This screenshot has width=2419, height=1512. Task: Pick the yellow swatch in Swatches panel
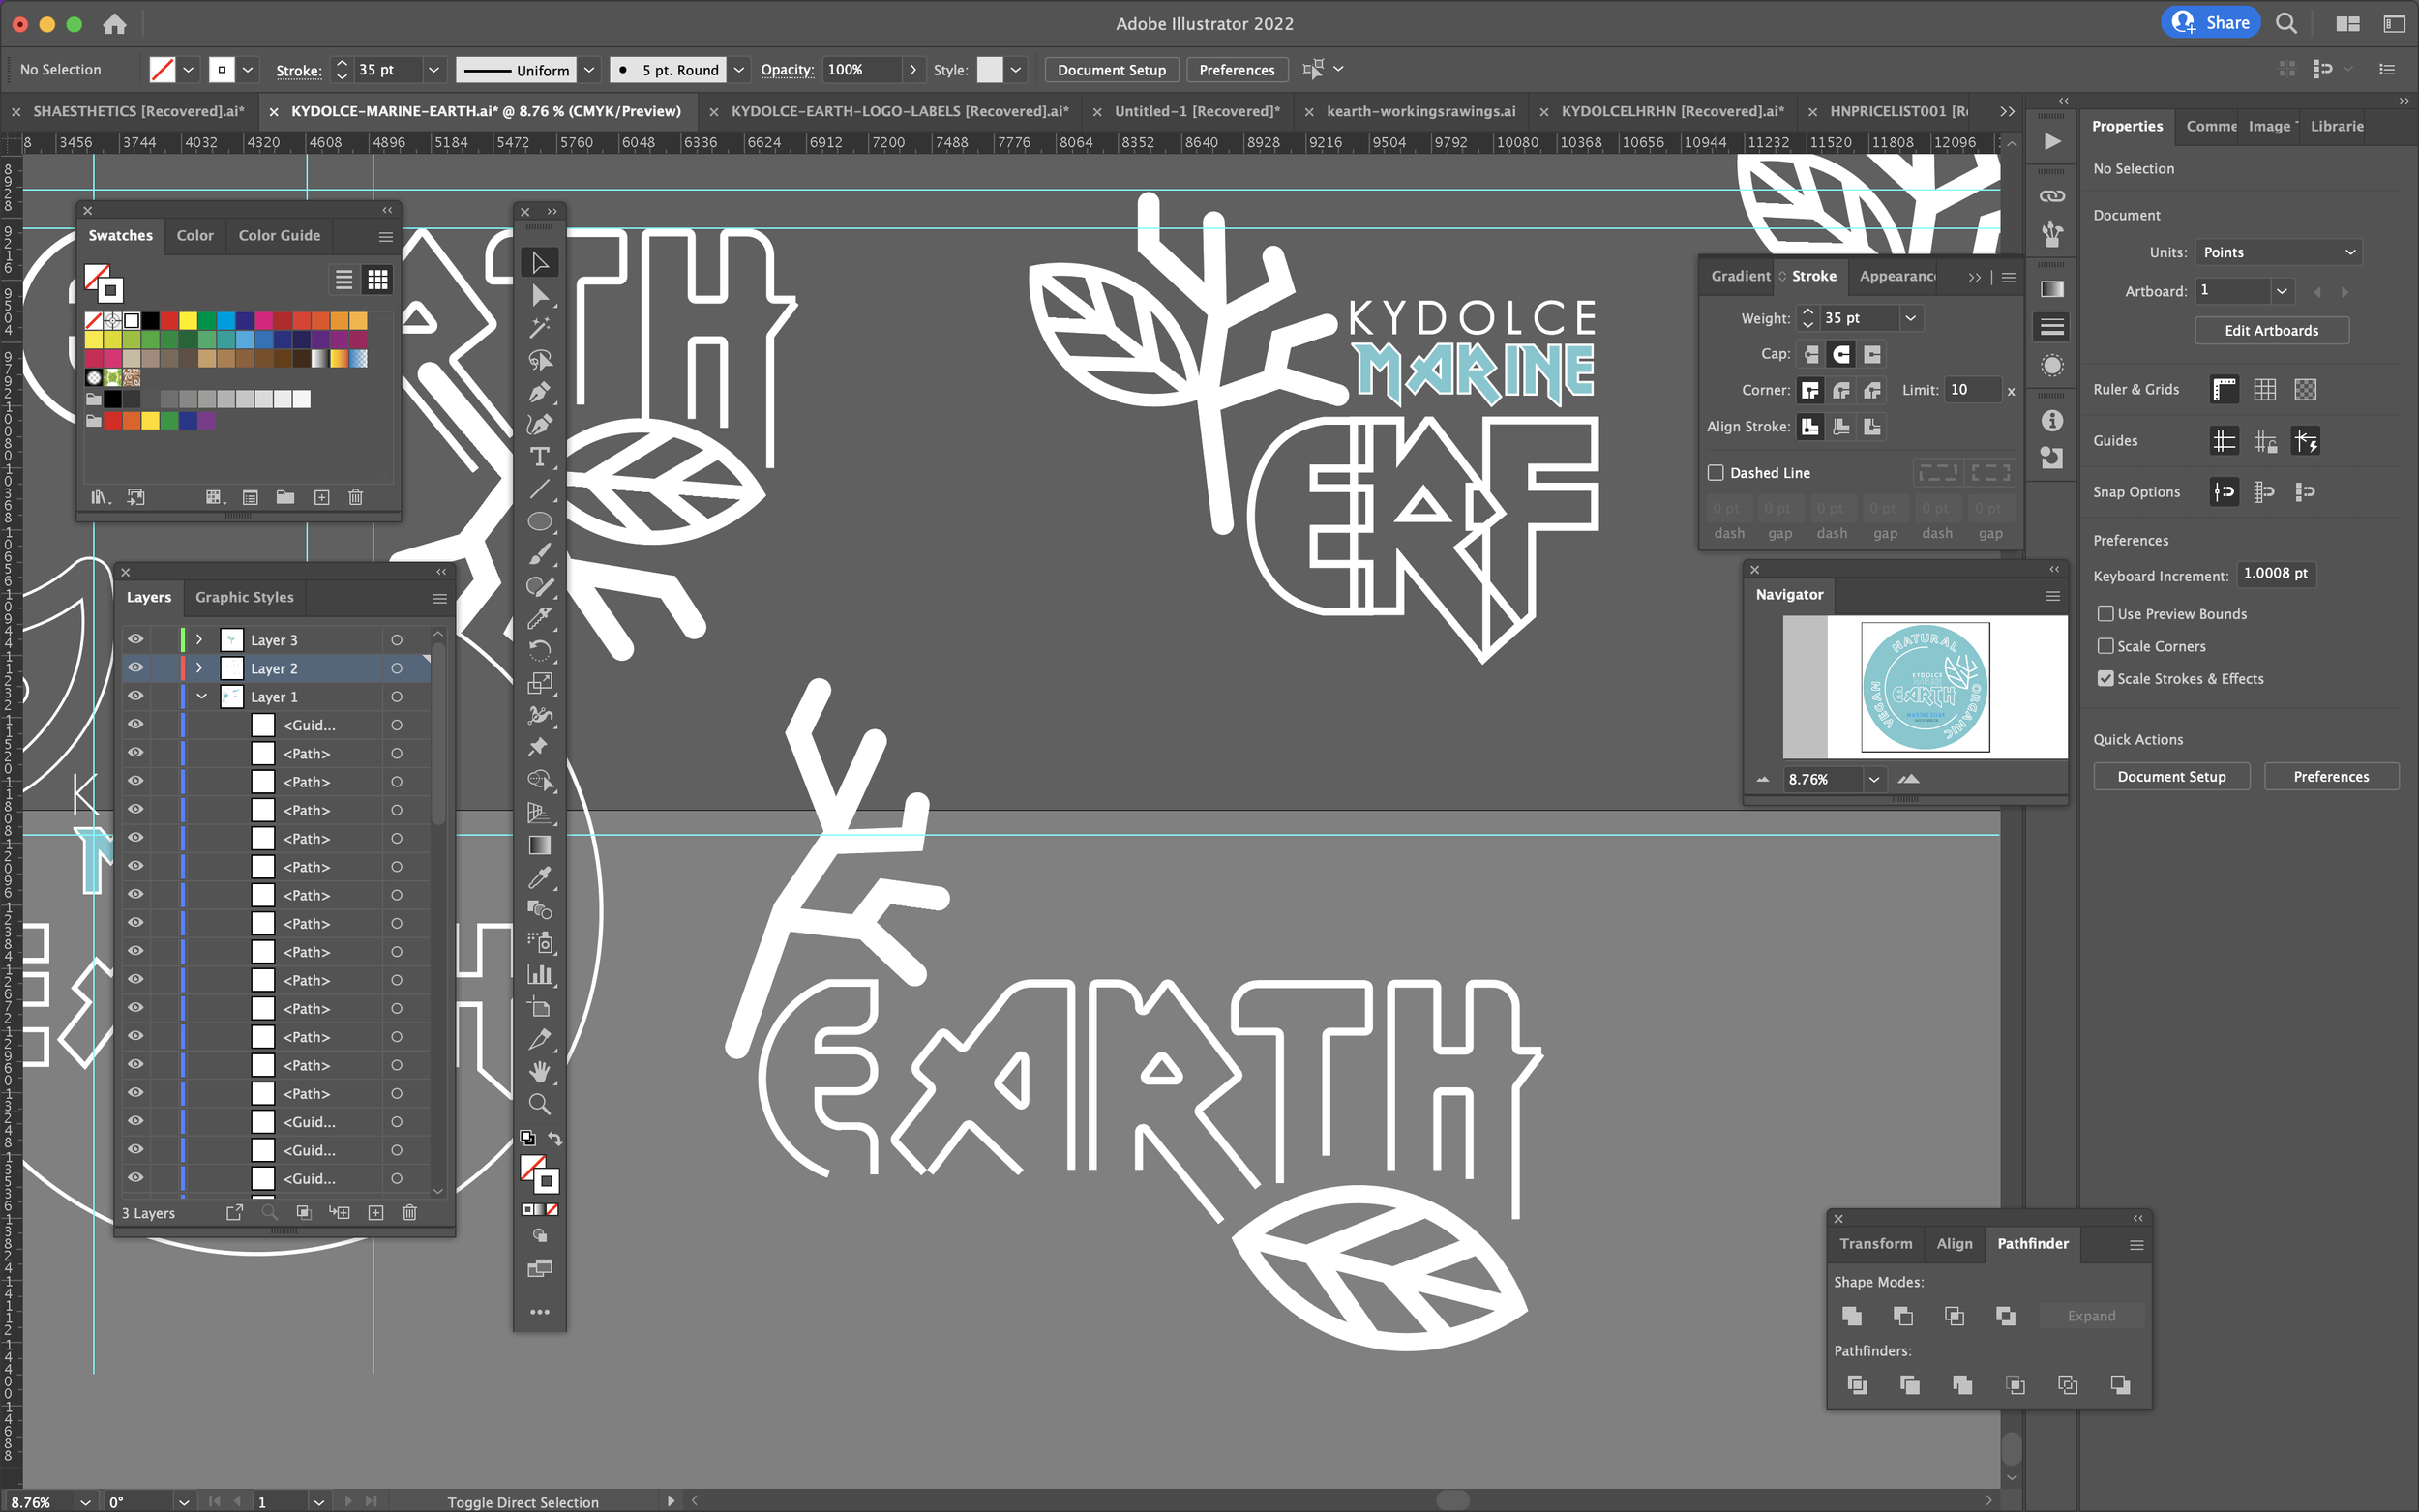pyautogui.click(x=188, y=320)
